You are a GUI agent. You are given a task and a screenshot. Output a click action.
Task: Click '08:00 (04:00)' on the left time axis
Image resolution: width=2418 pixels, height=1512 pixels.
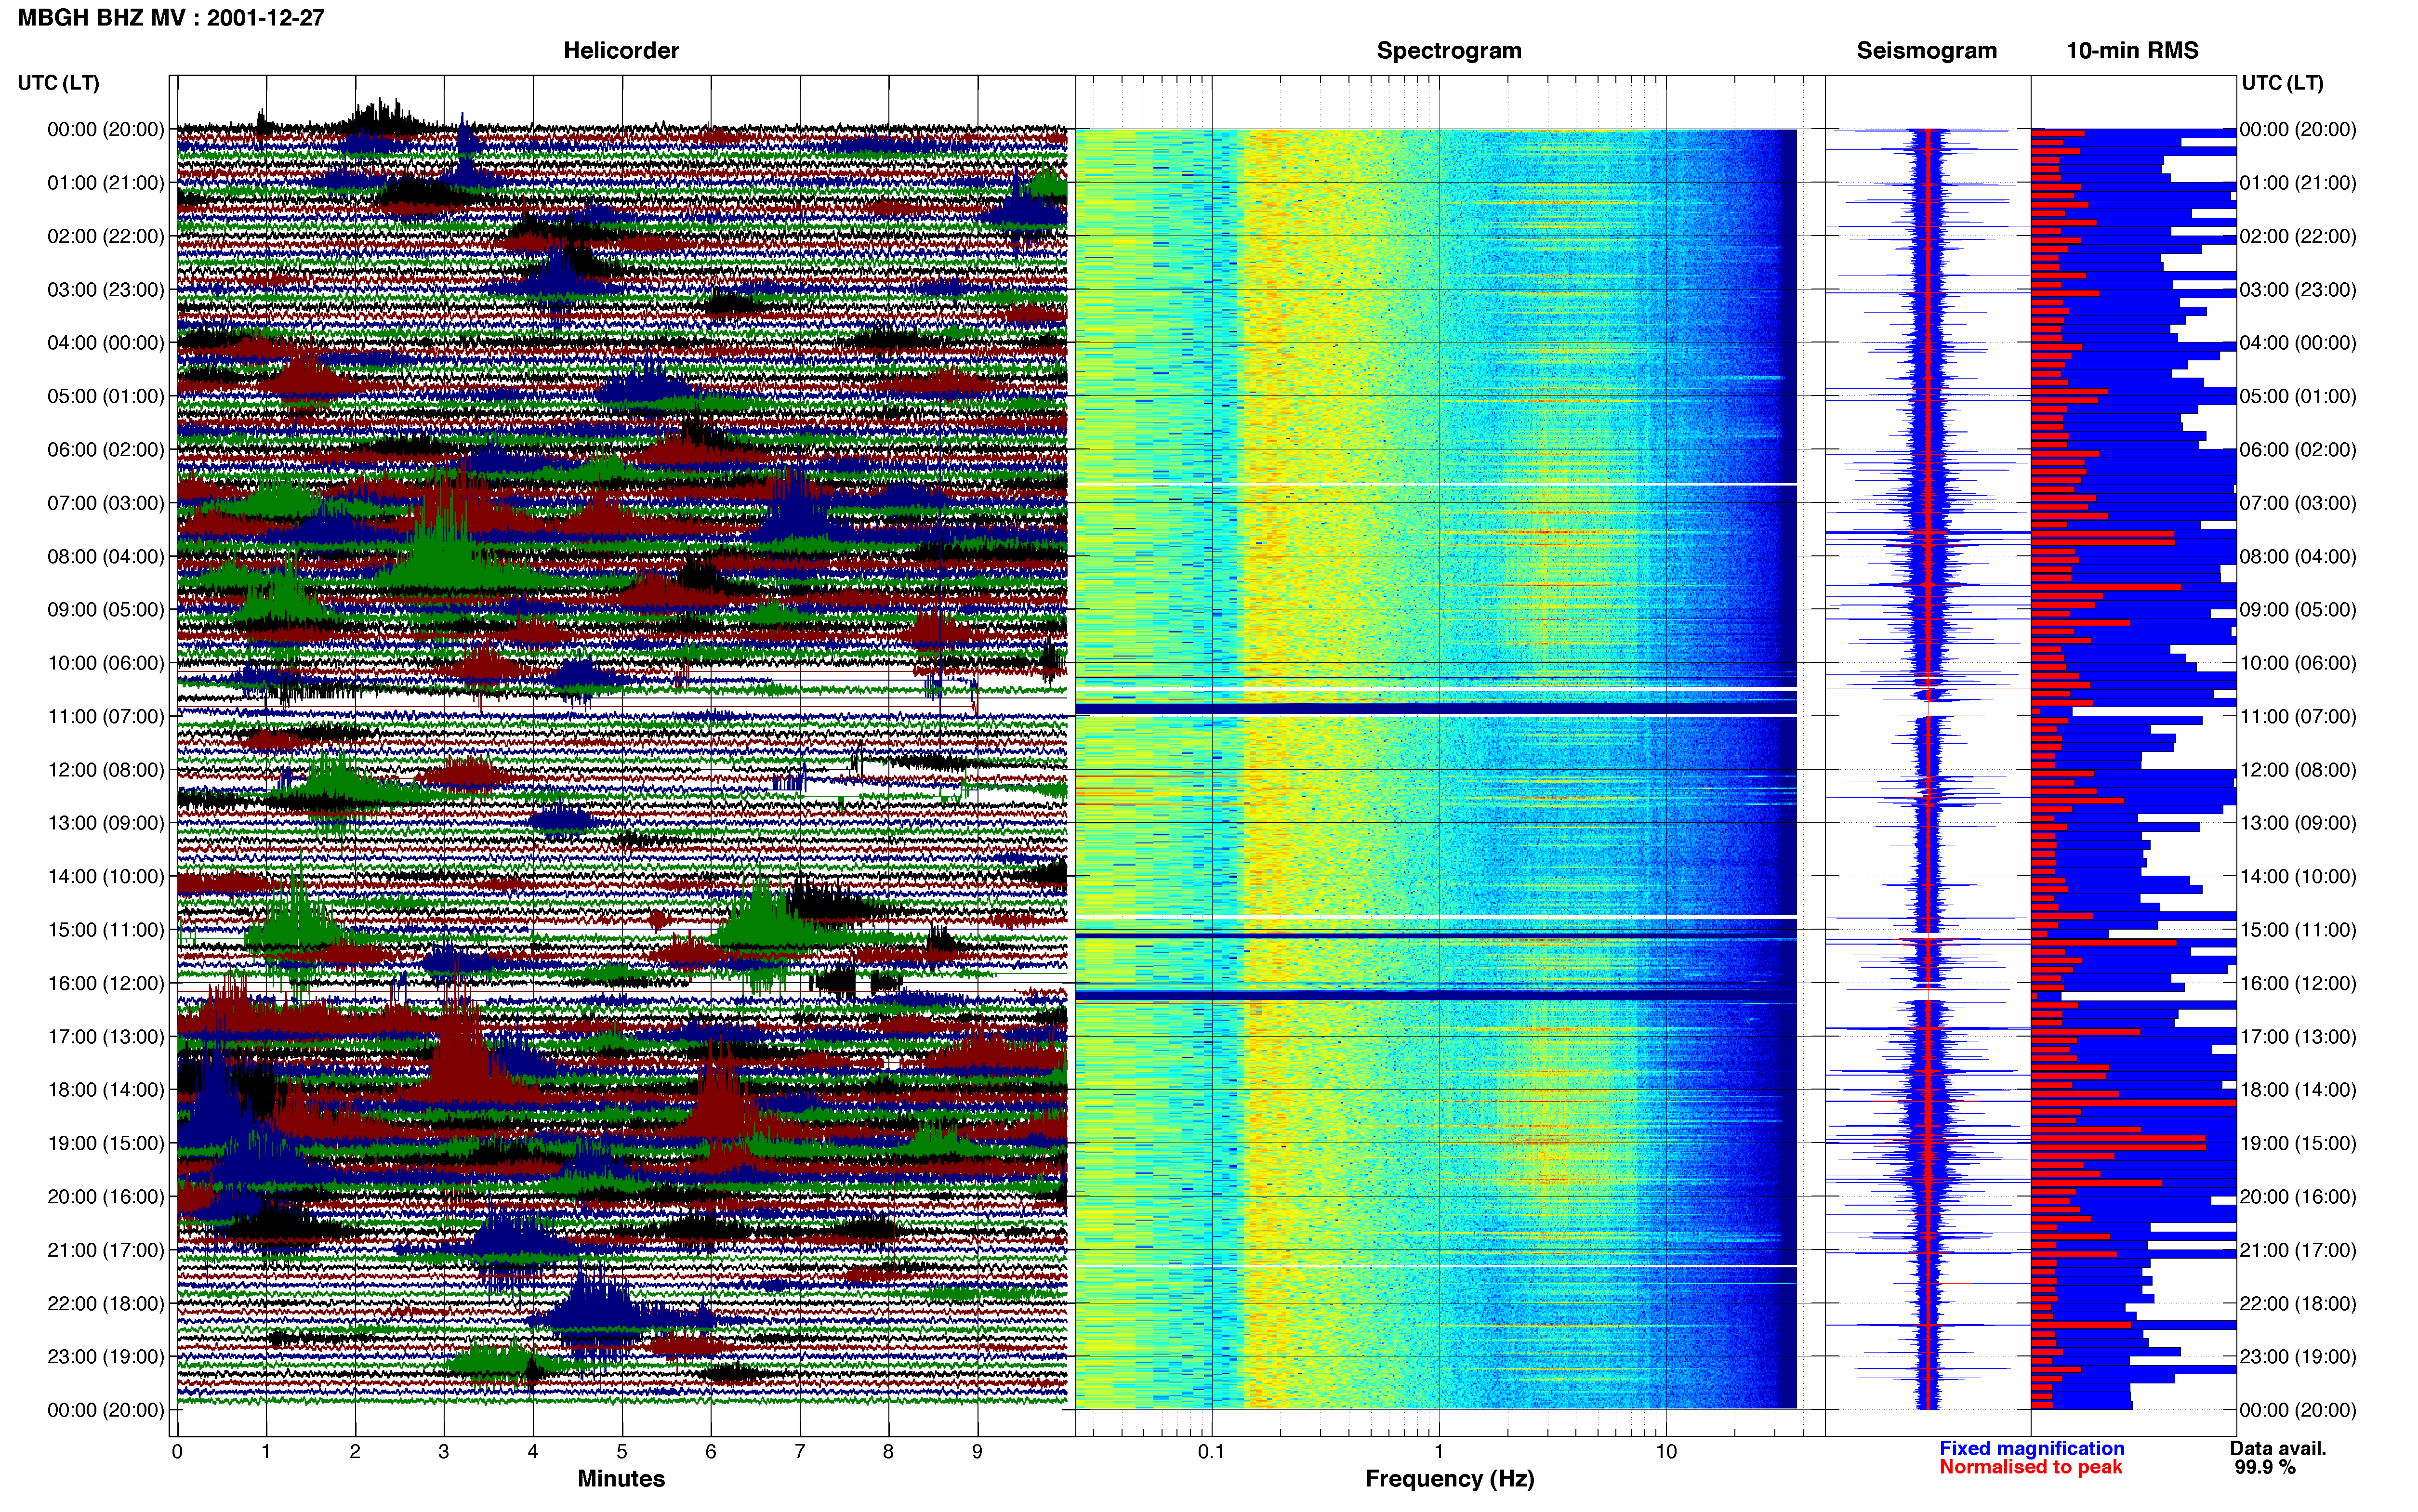click(x=105, y=556)
